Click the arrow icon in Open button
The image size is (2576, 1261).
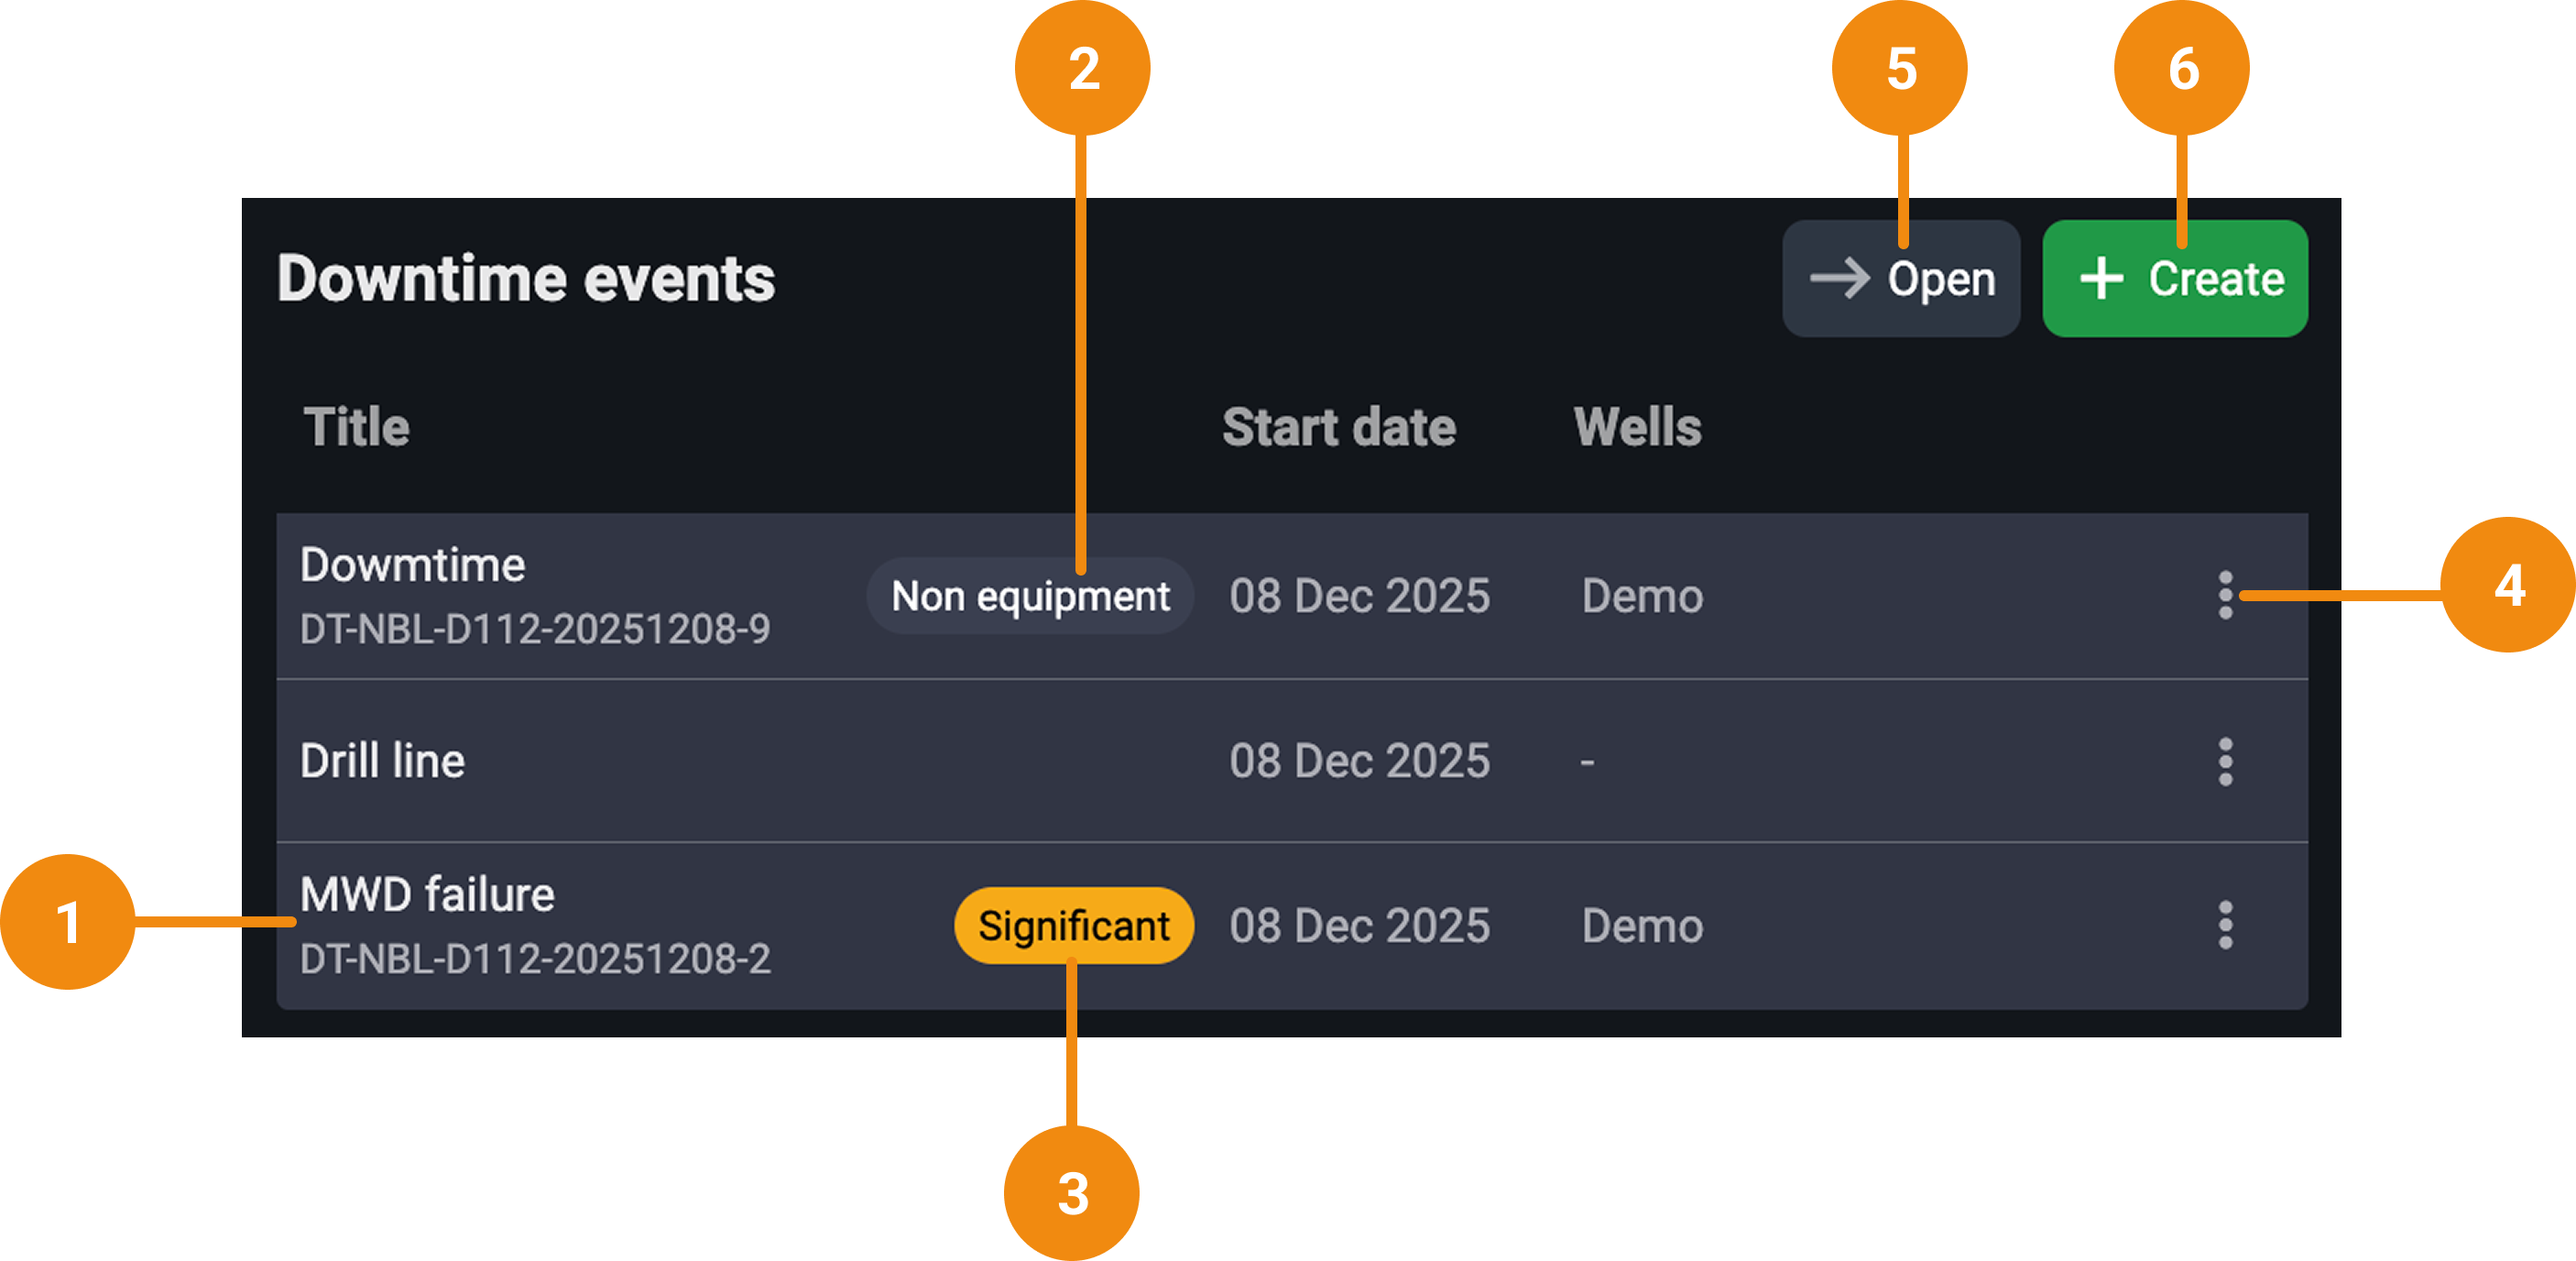click(x=1839, y=278)
